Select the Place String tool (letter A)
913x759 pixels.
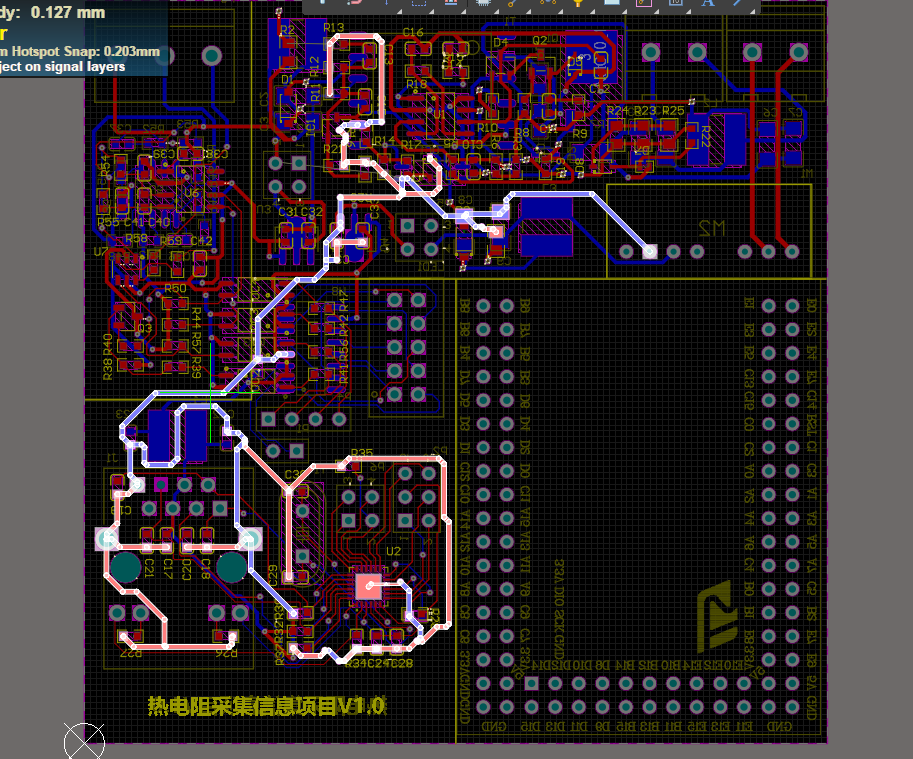pos(708,5)
